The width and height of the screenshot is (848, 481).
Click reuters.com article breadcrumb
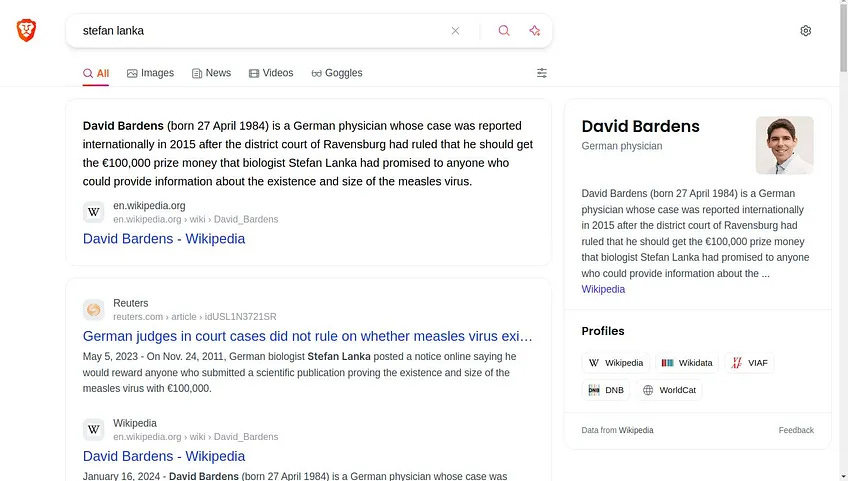pos(195,317)
